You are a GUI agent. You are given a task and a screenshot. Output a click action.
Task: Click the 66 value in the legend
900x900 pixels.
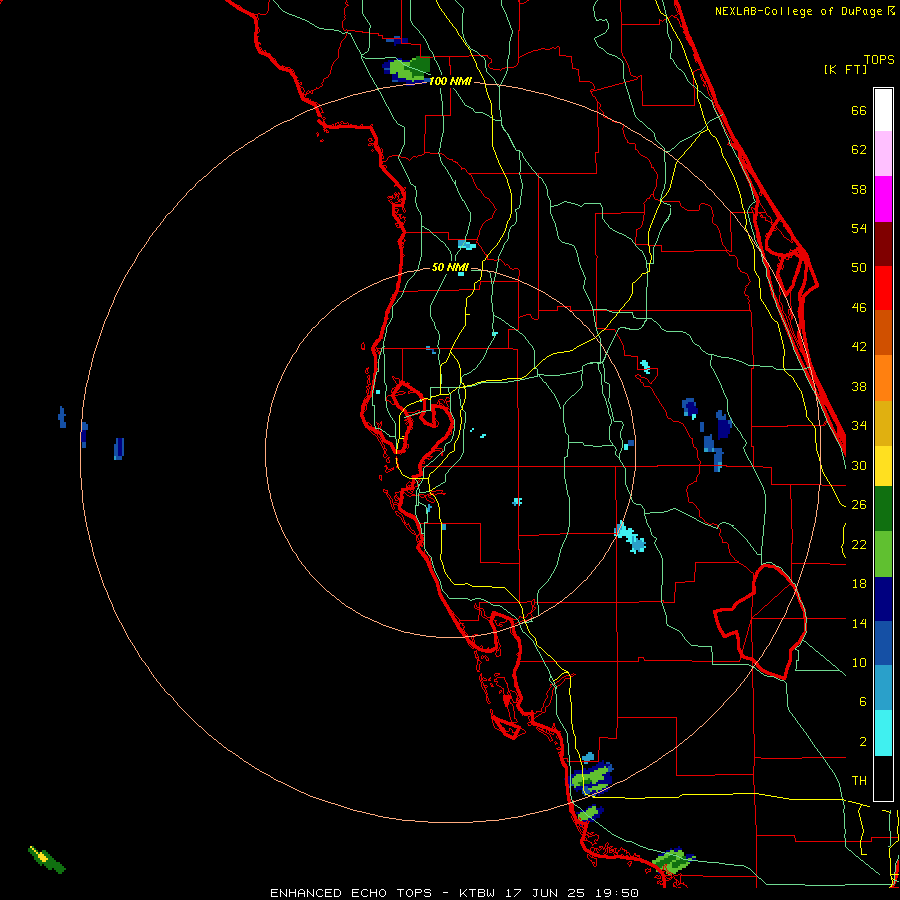(x=859, y=111)
